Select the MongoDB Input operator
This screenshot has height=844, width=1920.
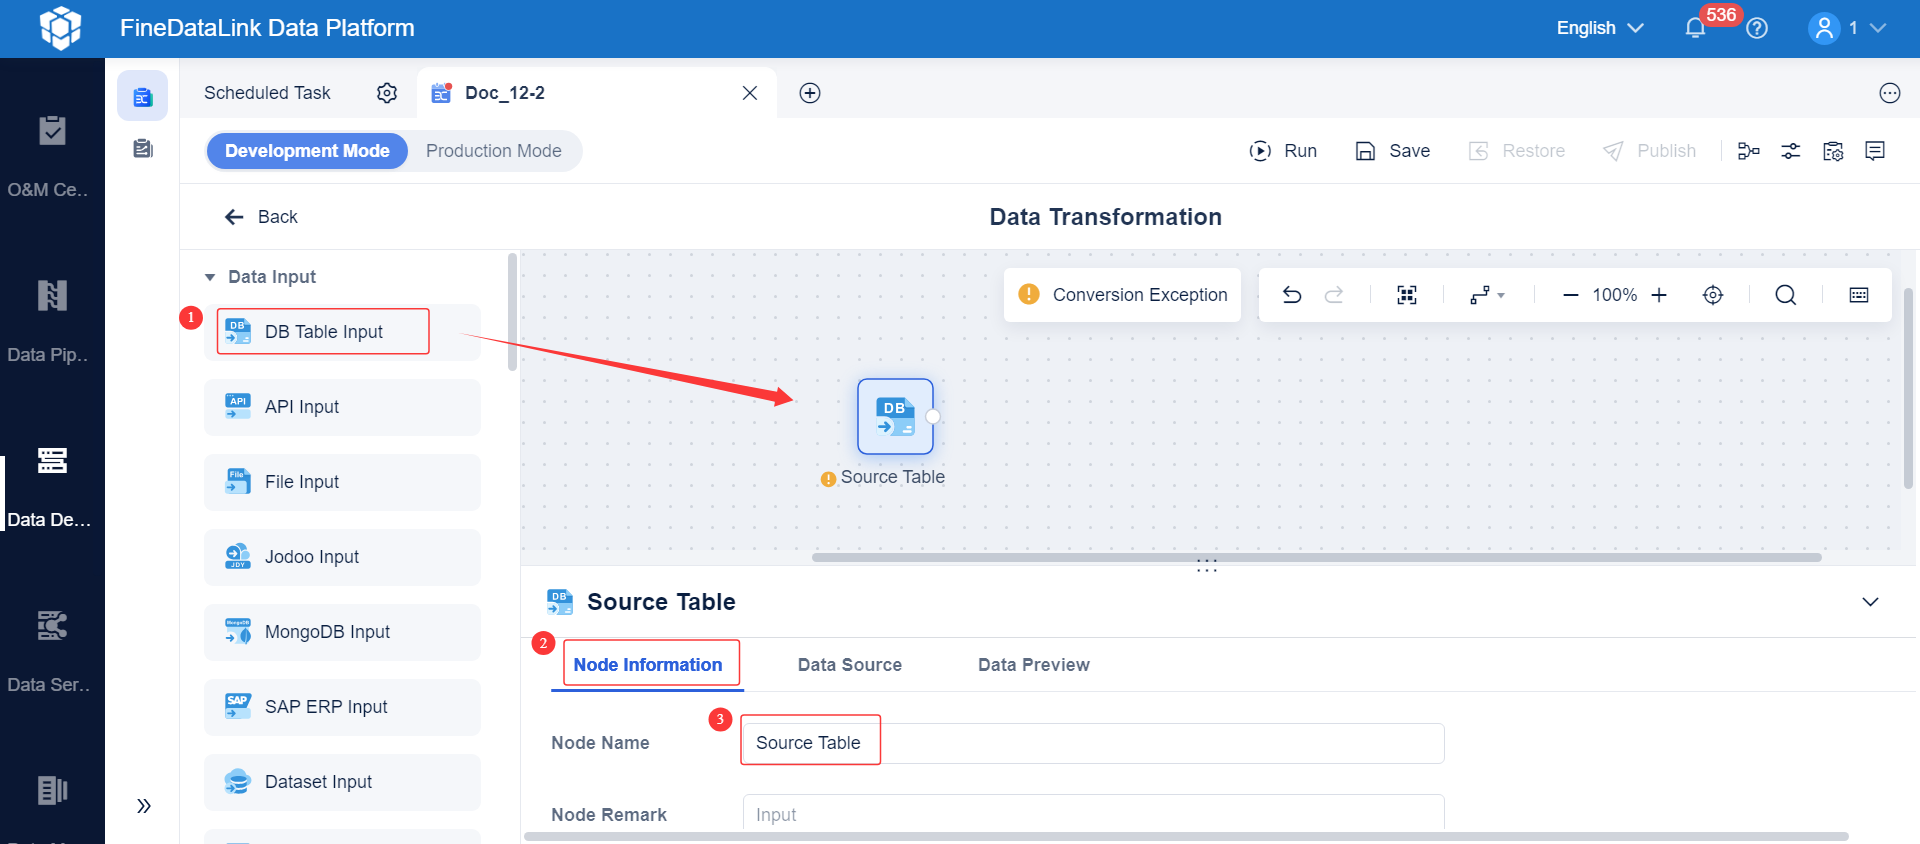point(342,632)
